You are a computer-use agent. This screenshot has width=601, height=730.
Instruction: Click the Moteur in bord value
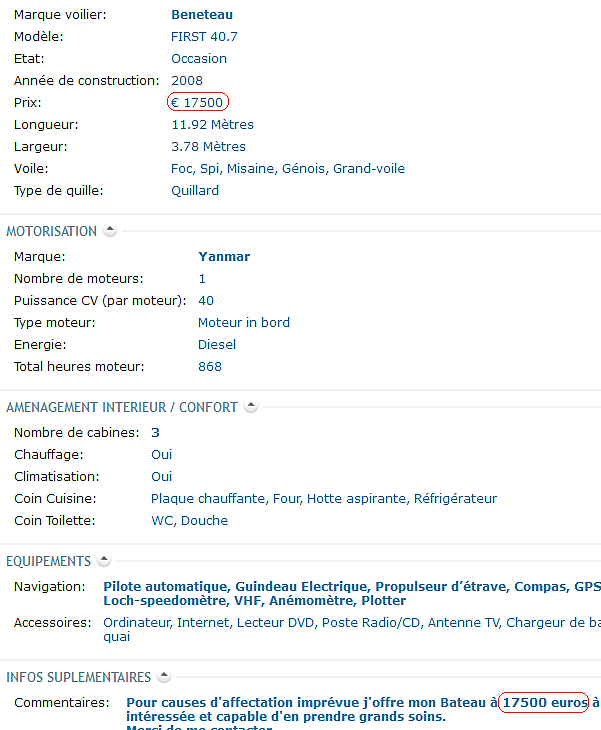pos(244,323)
